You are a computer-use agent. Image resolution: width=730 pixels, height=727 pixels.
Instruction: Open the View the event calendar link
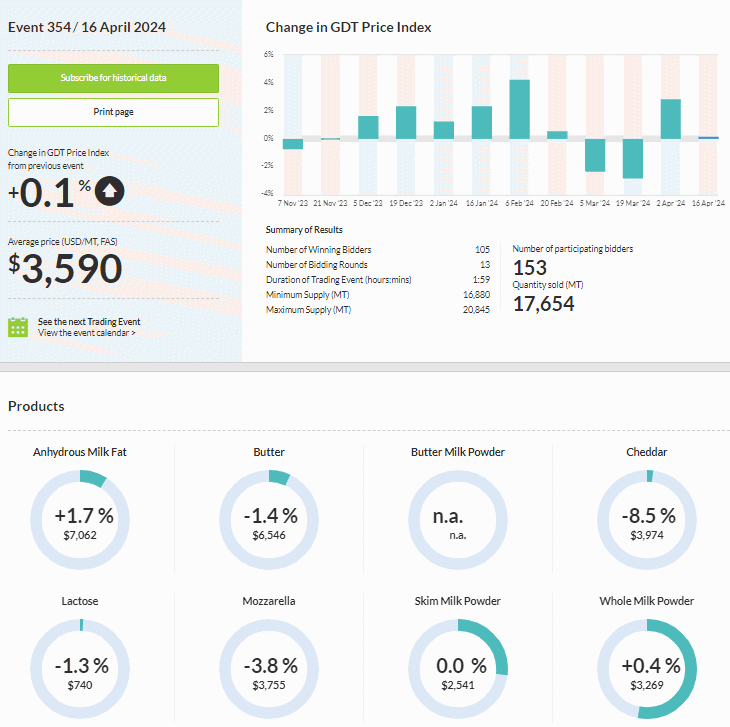click(x=87, y=333)
